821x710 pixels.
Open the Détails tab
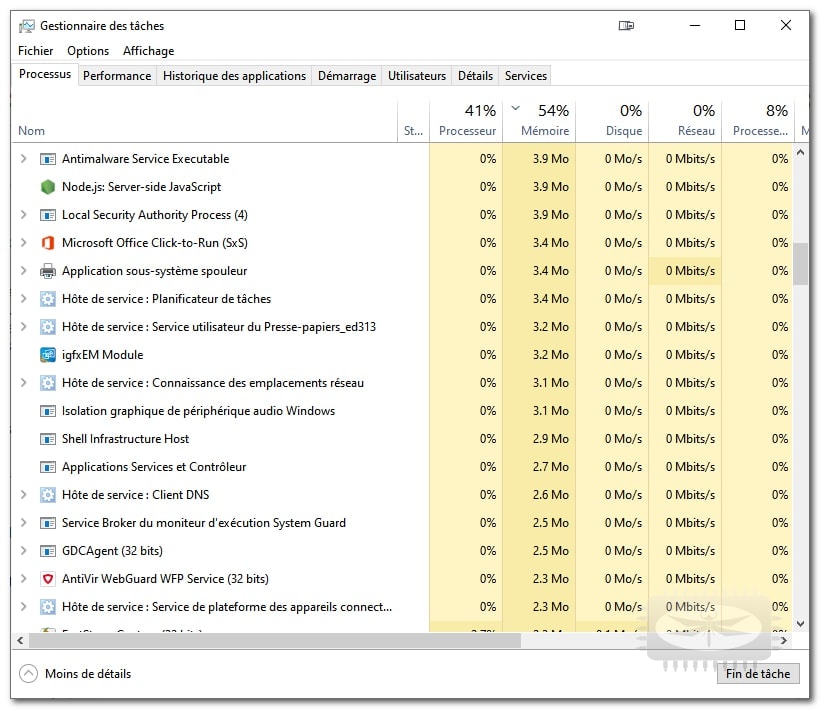point(475,76)
